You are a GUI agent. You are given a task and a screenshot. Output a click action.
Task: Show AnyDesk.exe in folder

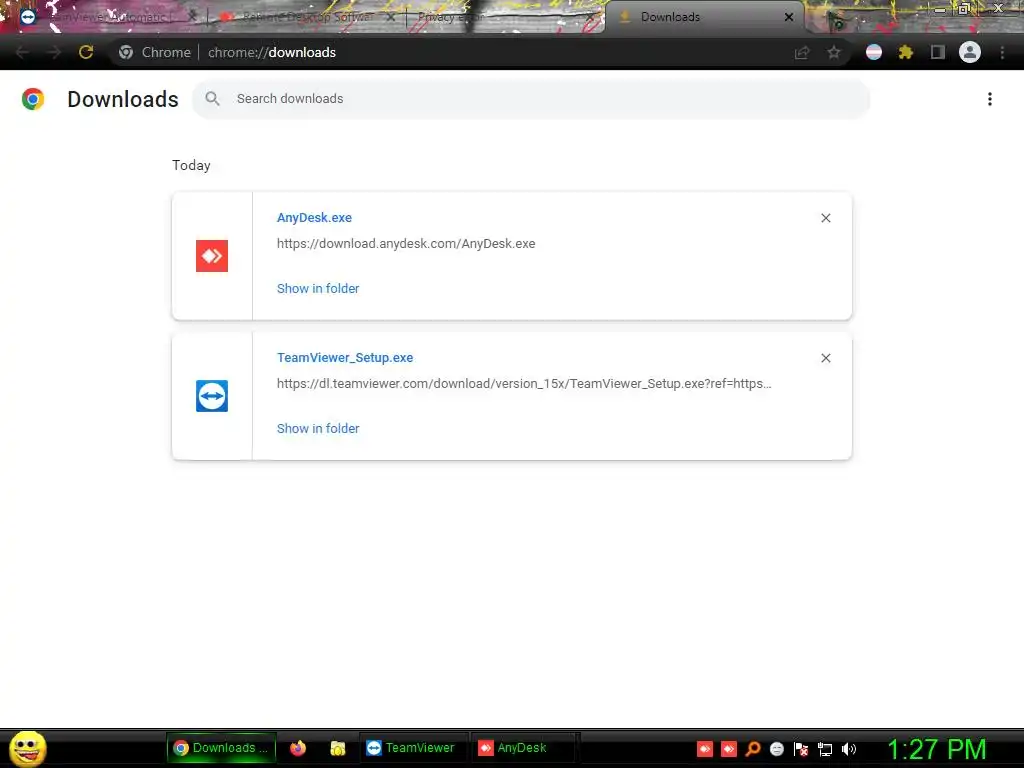tap(318, 289)
